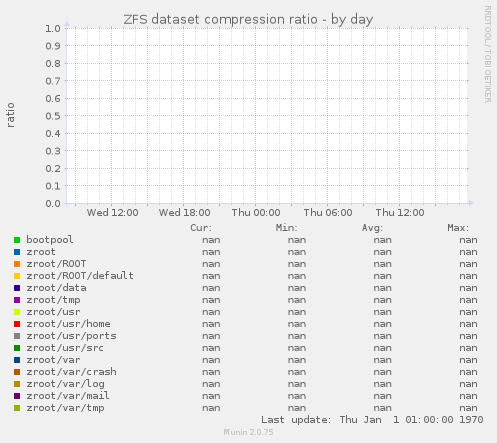Click the orange zroot/ROOT legend swatch
This screenshot has height=443, width=497.
[17, 264]
